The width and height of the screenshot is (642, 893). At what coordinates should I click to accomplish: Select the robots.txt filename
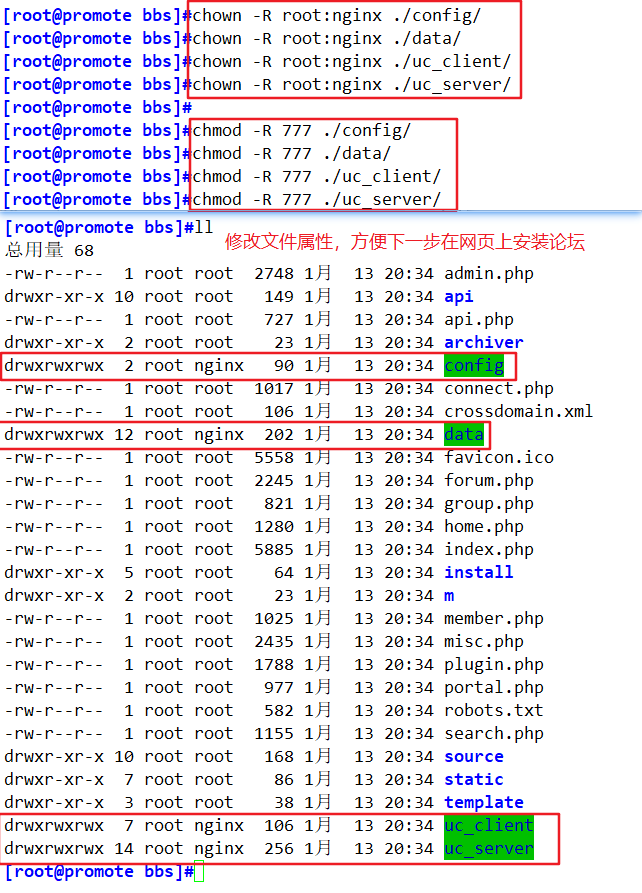494,711
